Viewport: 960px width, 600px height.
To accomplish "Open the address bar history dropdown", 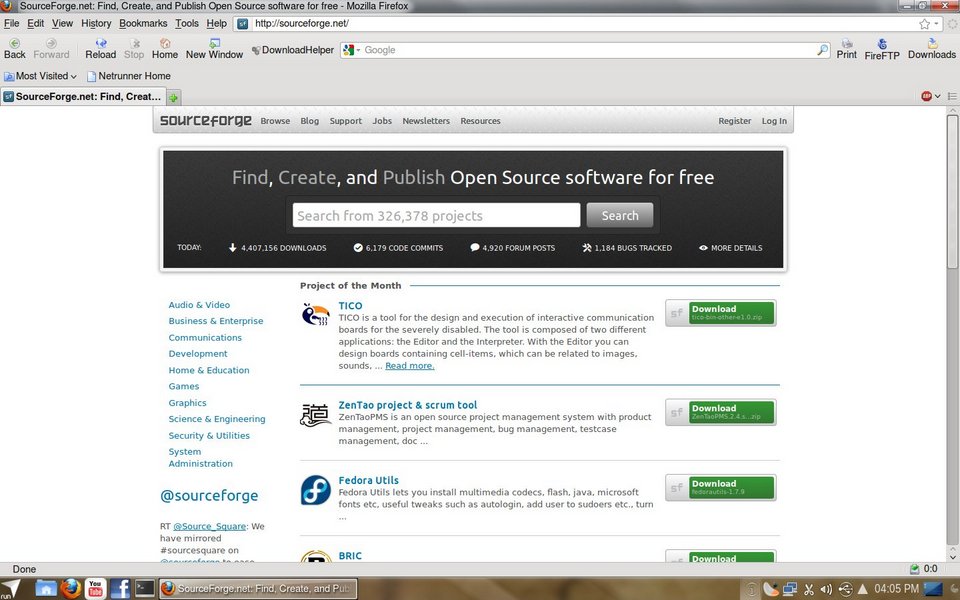I will click(x=937, y=24).
